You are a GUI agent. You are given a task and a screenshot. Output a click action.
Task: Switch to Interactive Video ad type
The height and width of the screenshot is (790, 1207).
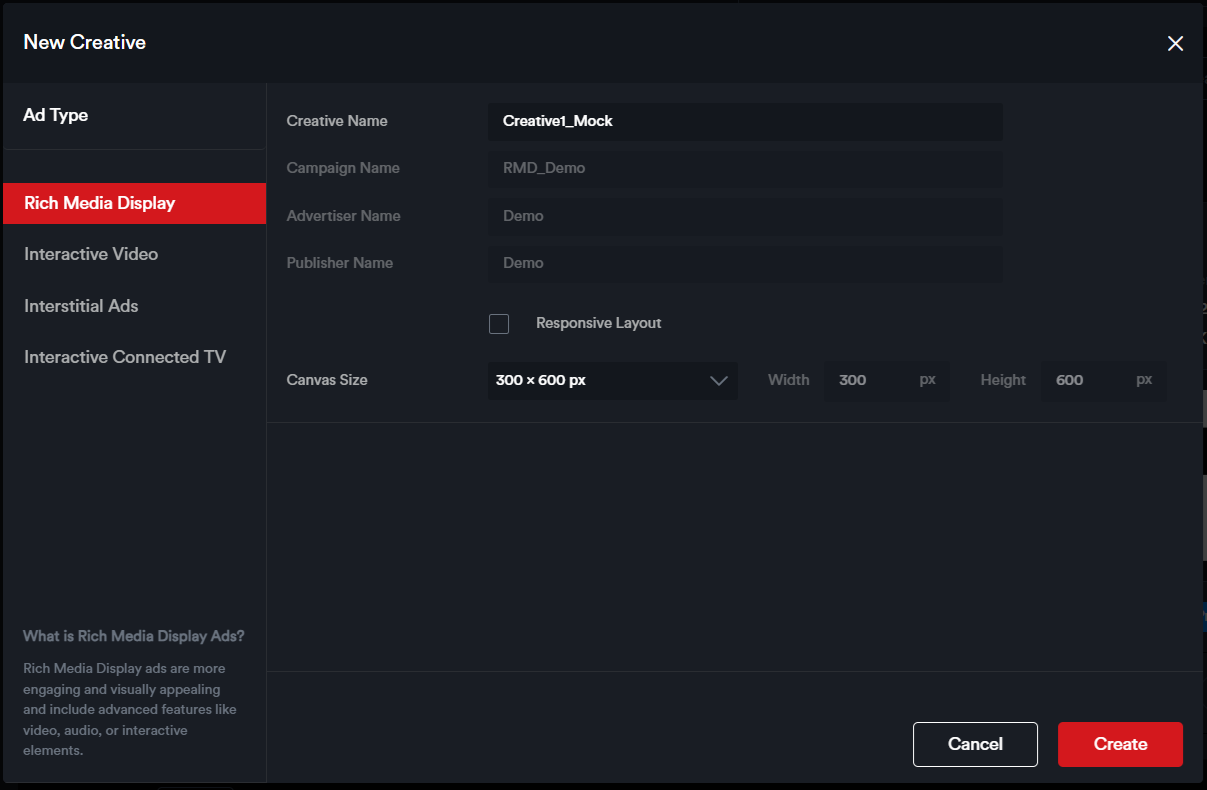click(91, 254)
